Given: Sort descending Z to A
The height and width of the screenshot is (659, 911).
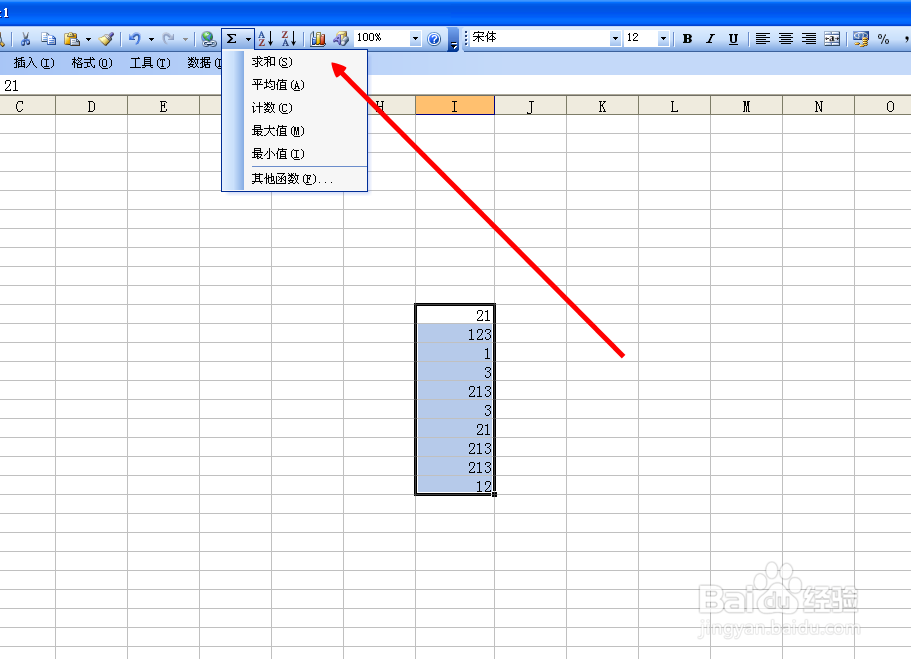Looking at the screenshot, I should (x=289, y=39).
